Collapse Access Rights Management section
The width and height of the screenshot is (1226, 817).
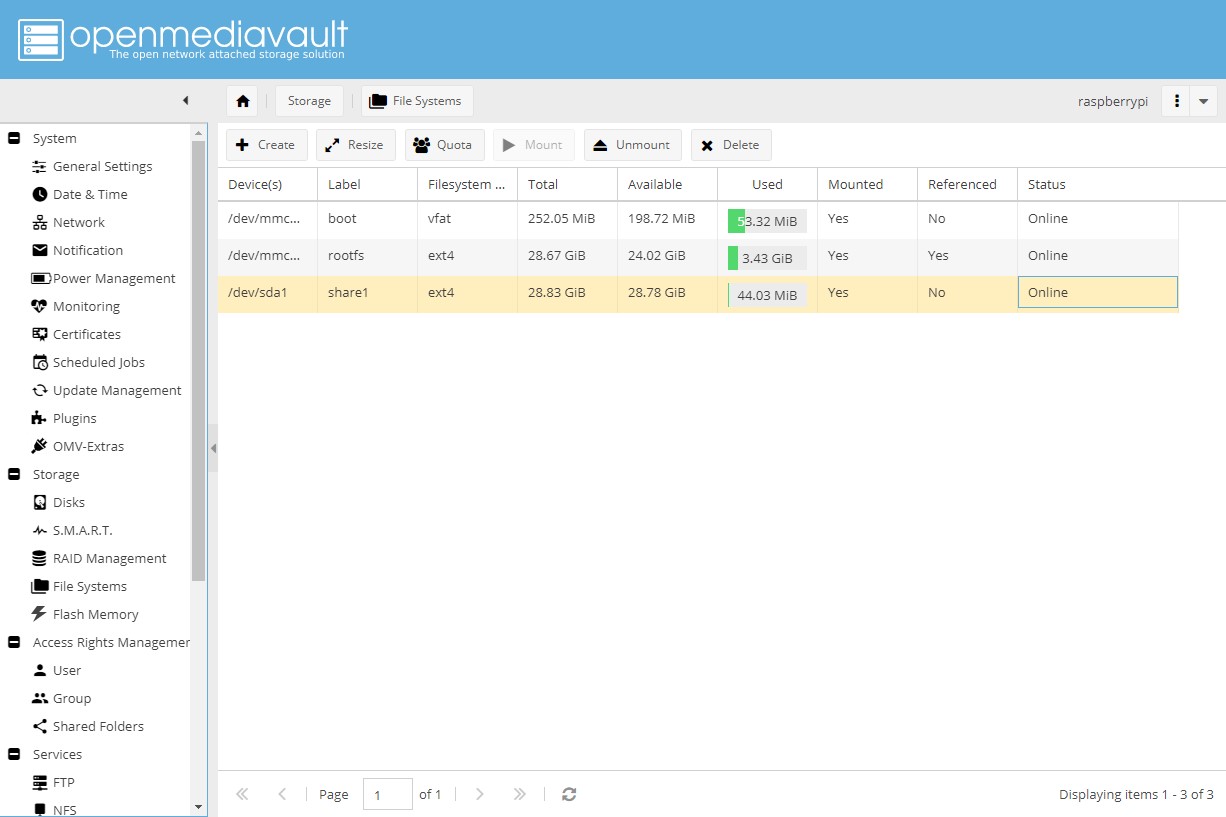14,643
